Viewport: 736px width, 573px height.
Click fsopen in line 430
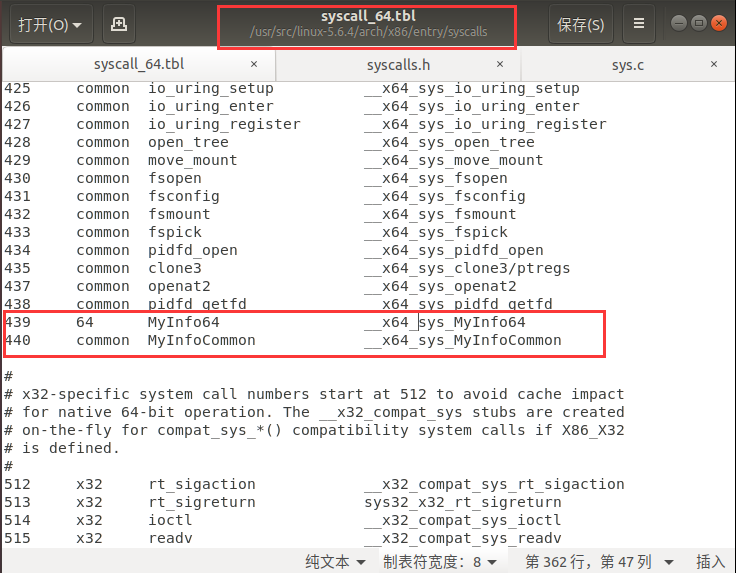coord(175,178)
